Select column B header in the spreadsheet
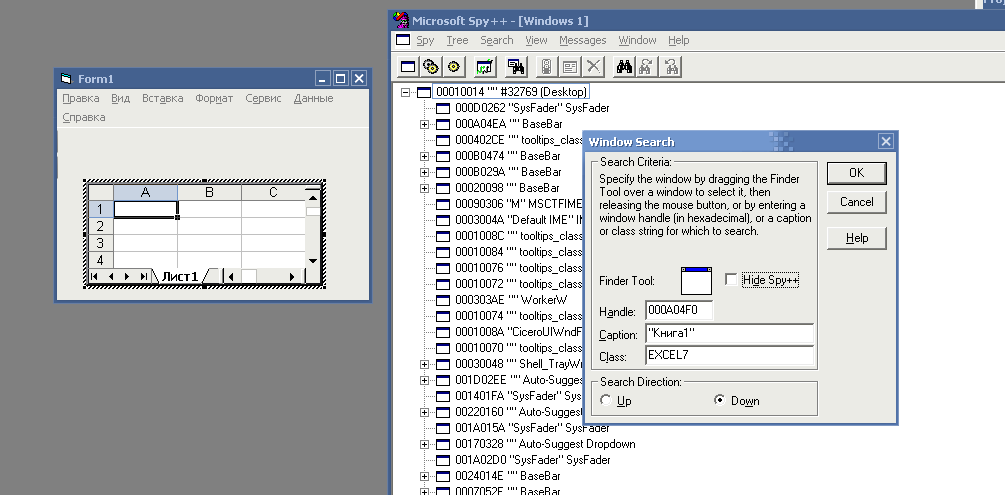The height and width of the screenshot is (495, 1005). (209, 192)
